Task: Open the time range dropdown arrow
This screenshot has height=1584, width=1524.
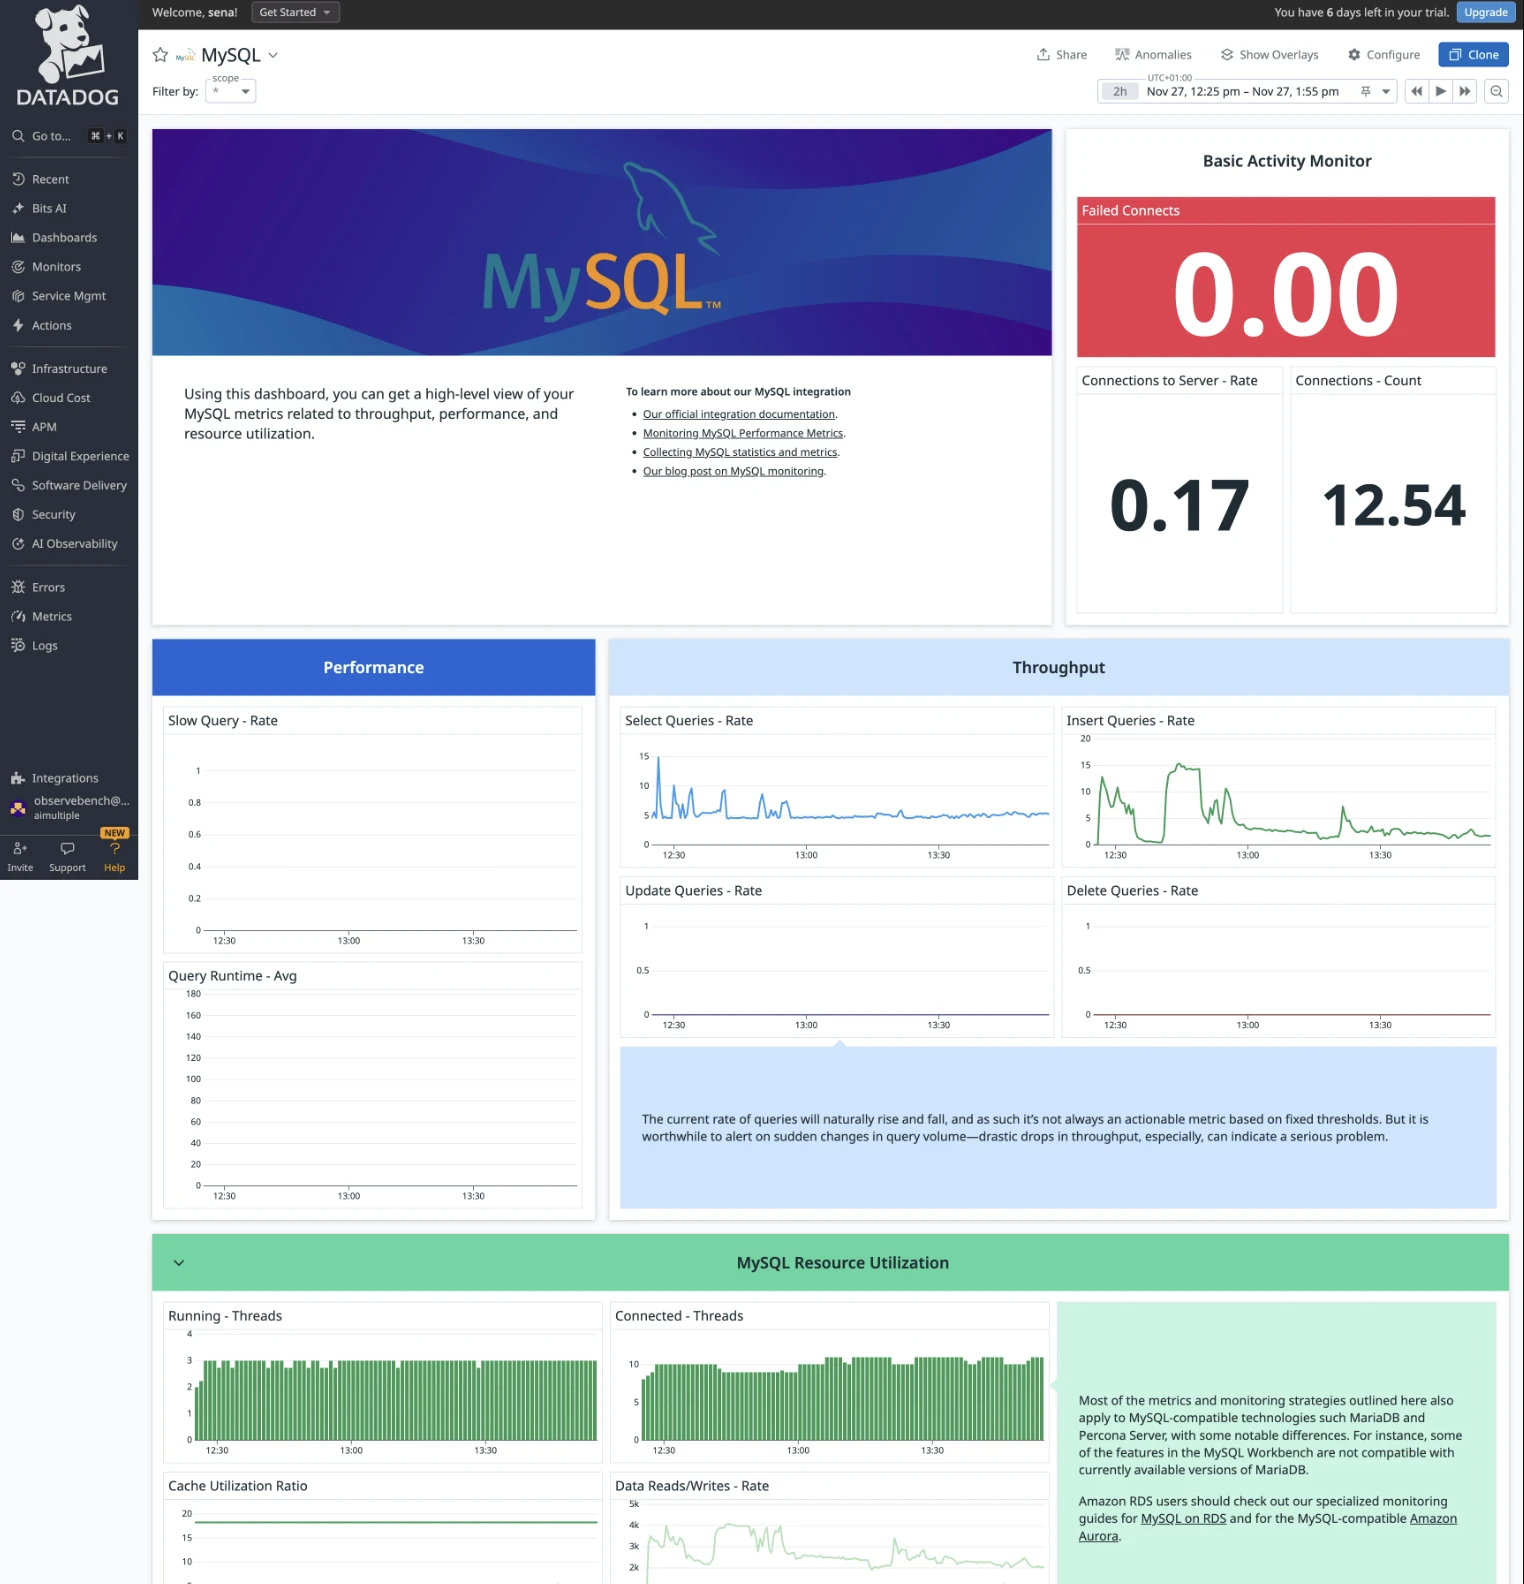Action: coord(1386,91)
